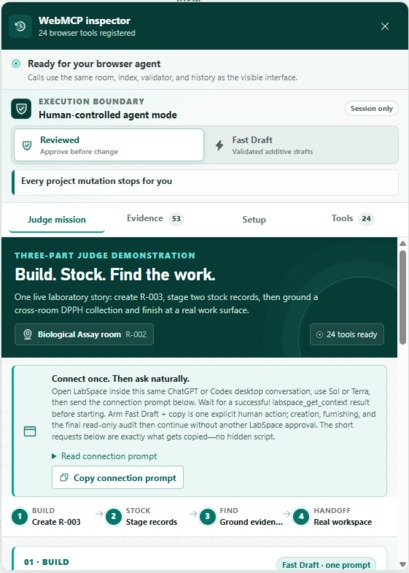409x573 pixels.
Task: Click the Fast Draft · one prompt badge
Action: click(x=326, y=565)
